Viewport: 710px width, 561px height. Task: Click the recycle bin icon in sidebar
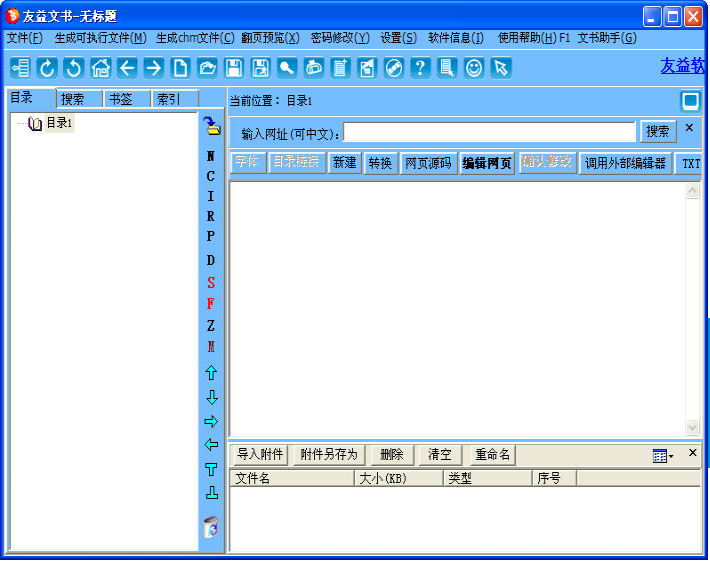pos(211,527)
